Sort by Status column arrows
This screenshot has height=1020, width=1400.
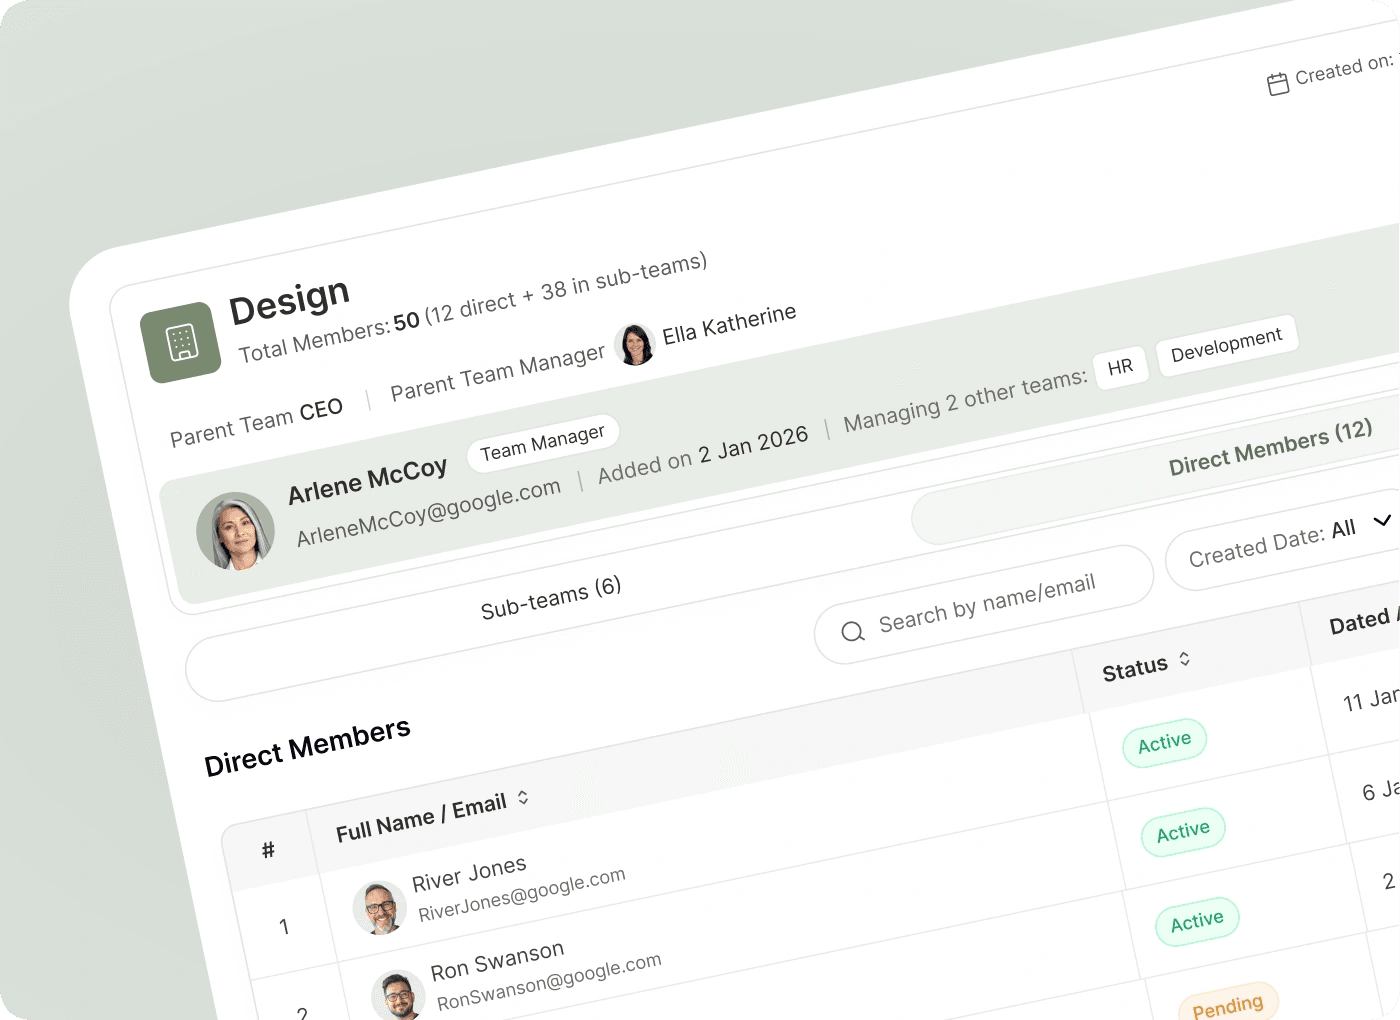tap(1185, 659)
